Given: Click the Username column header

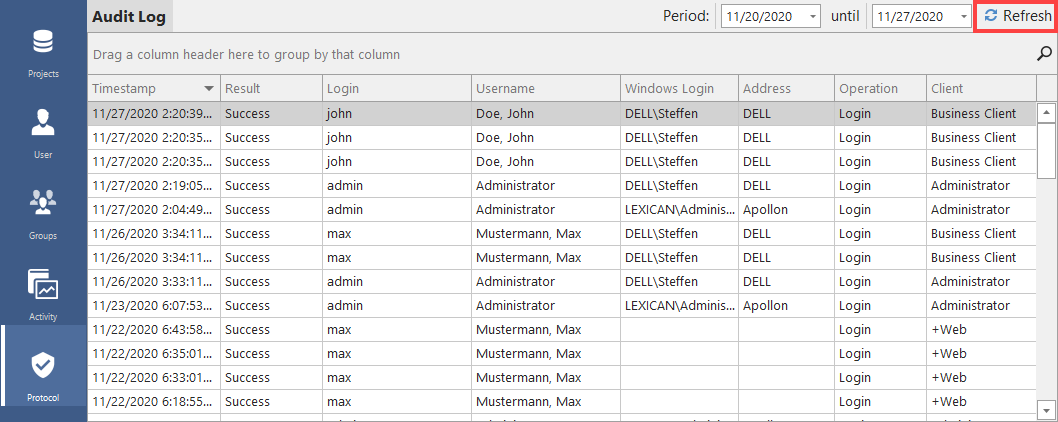Looking at the screenshot, I should pos(545,89).
